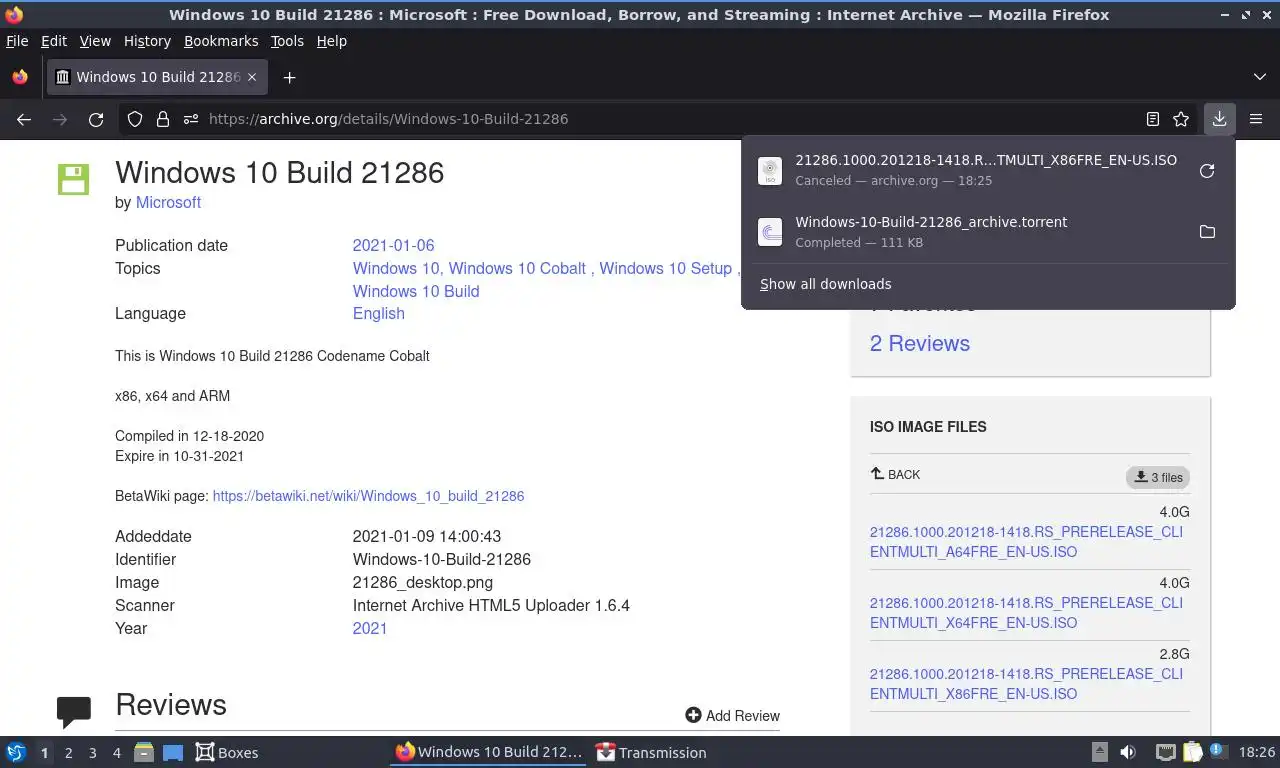Open a new tab with the plus button
Screen dimensions: 1280x768
point(289,78)
